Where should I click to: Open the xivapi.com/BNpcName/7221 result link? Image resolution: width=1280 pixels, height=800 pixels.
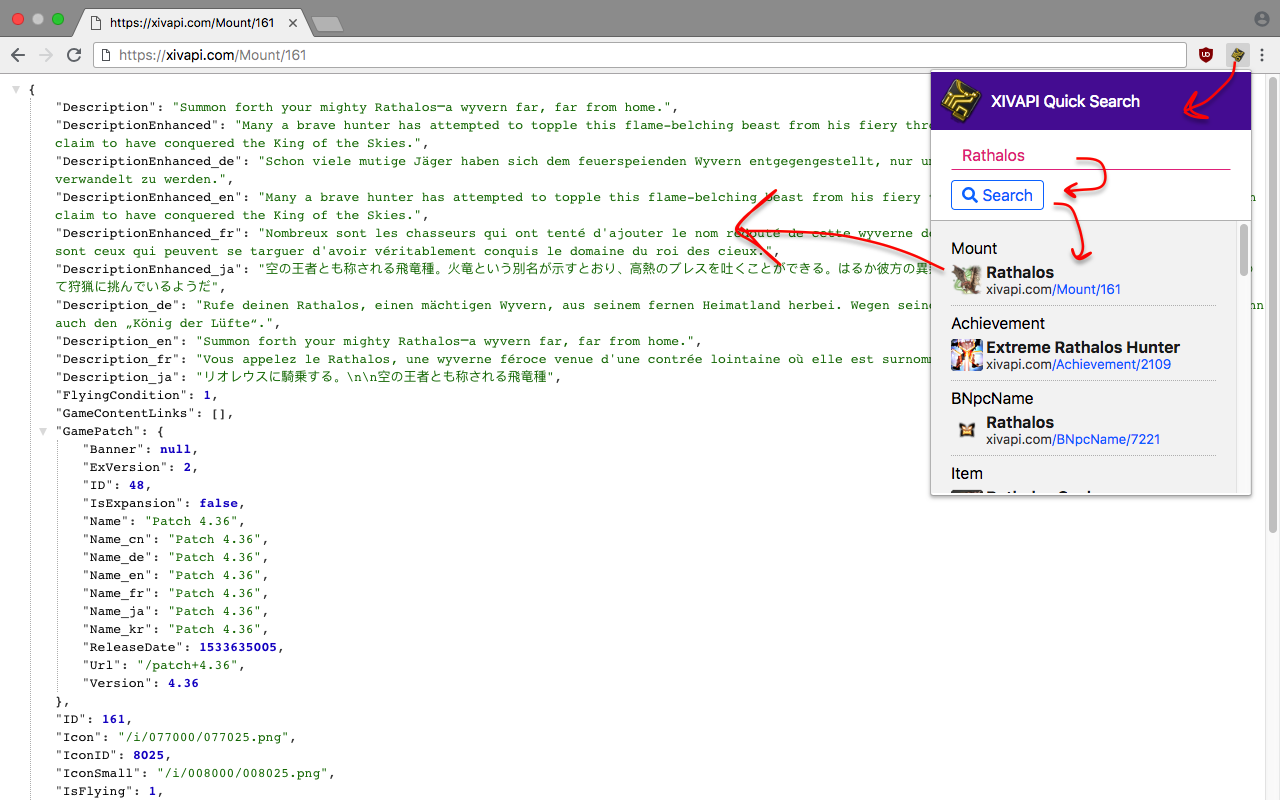coord(1073,440)
